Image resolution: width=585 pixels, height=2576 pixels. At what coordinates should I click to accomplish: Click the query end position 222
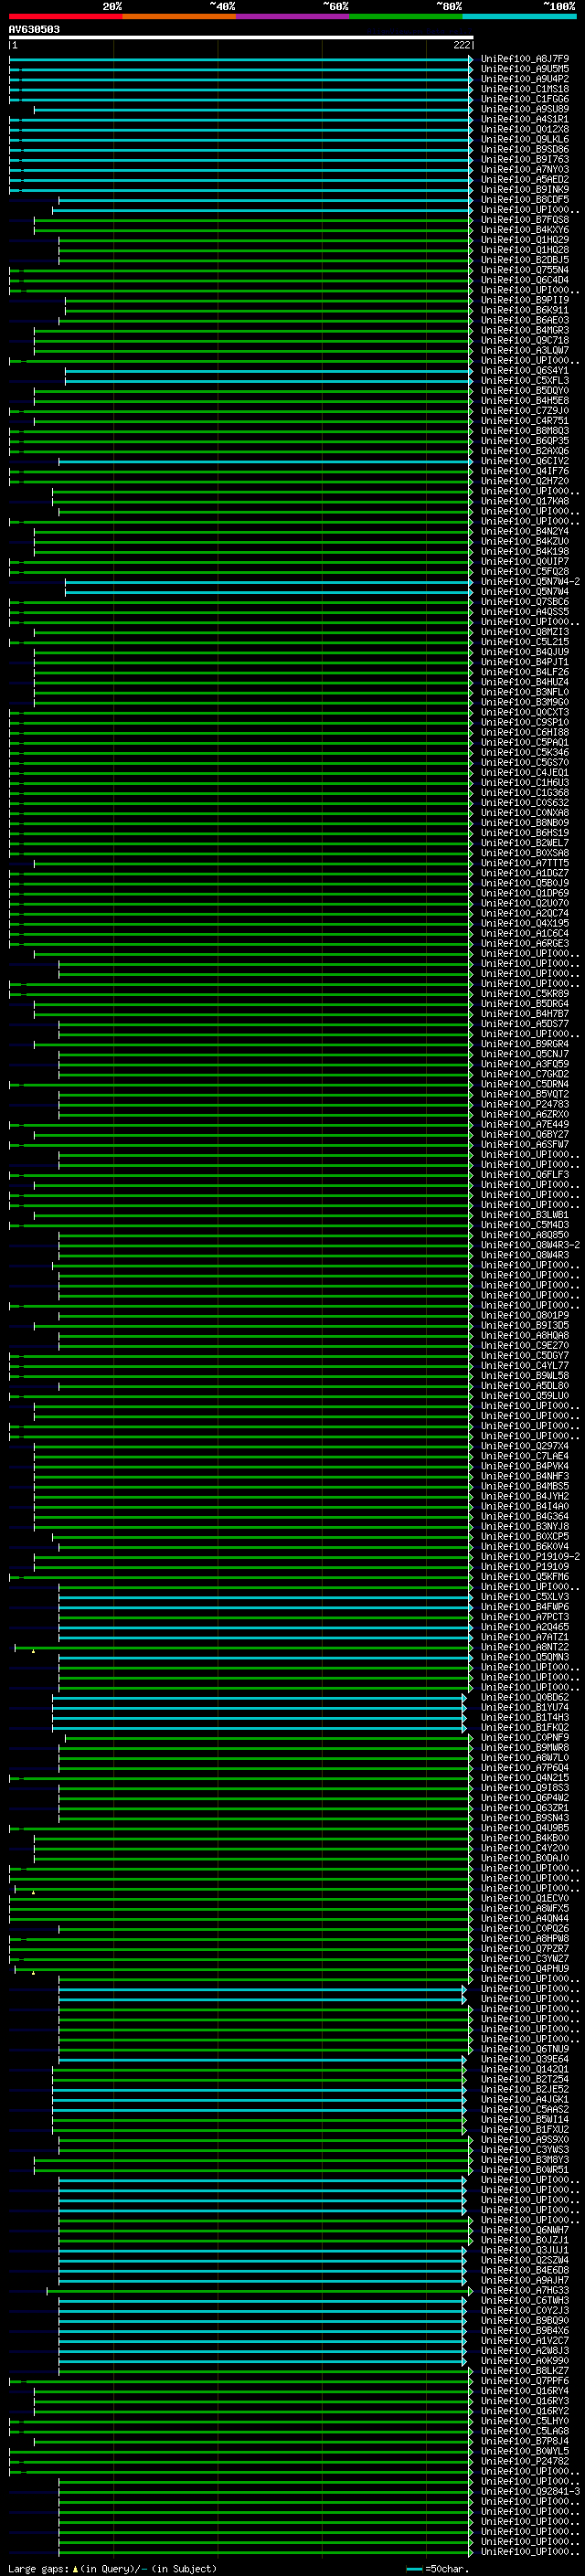coord(462,45)
